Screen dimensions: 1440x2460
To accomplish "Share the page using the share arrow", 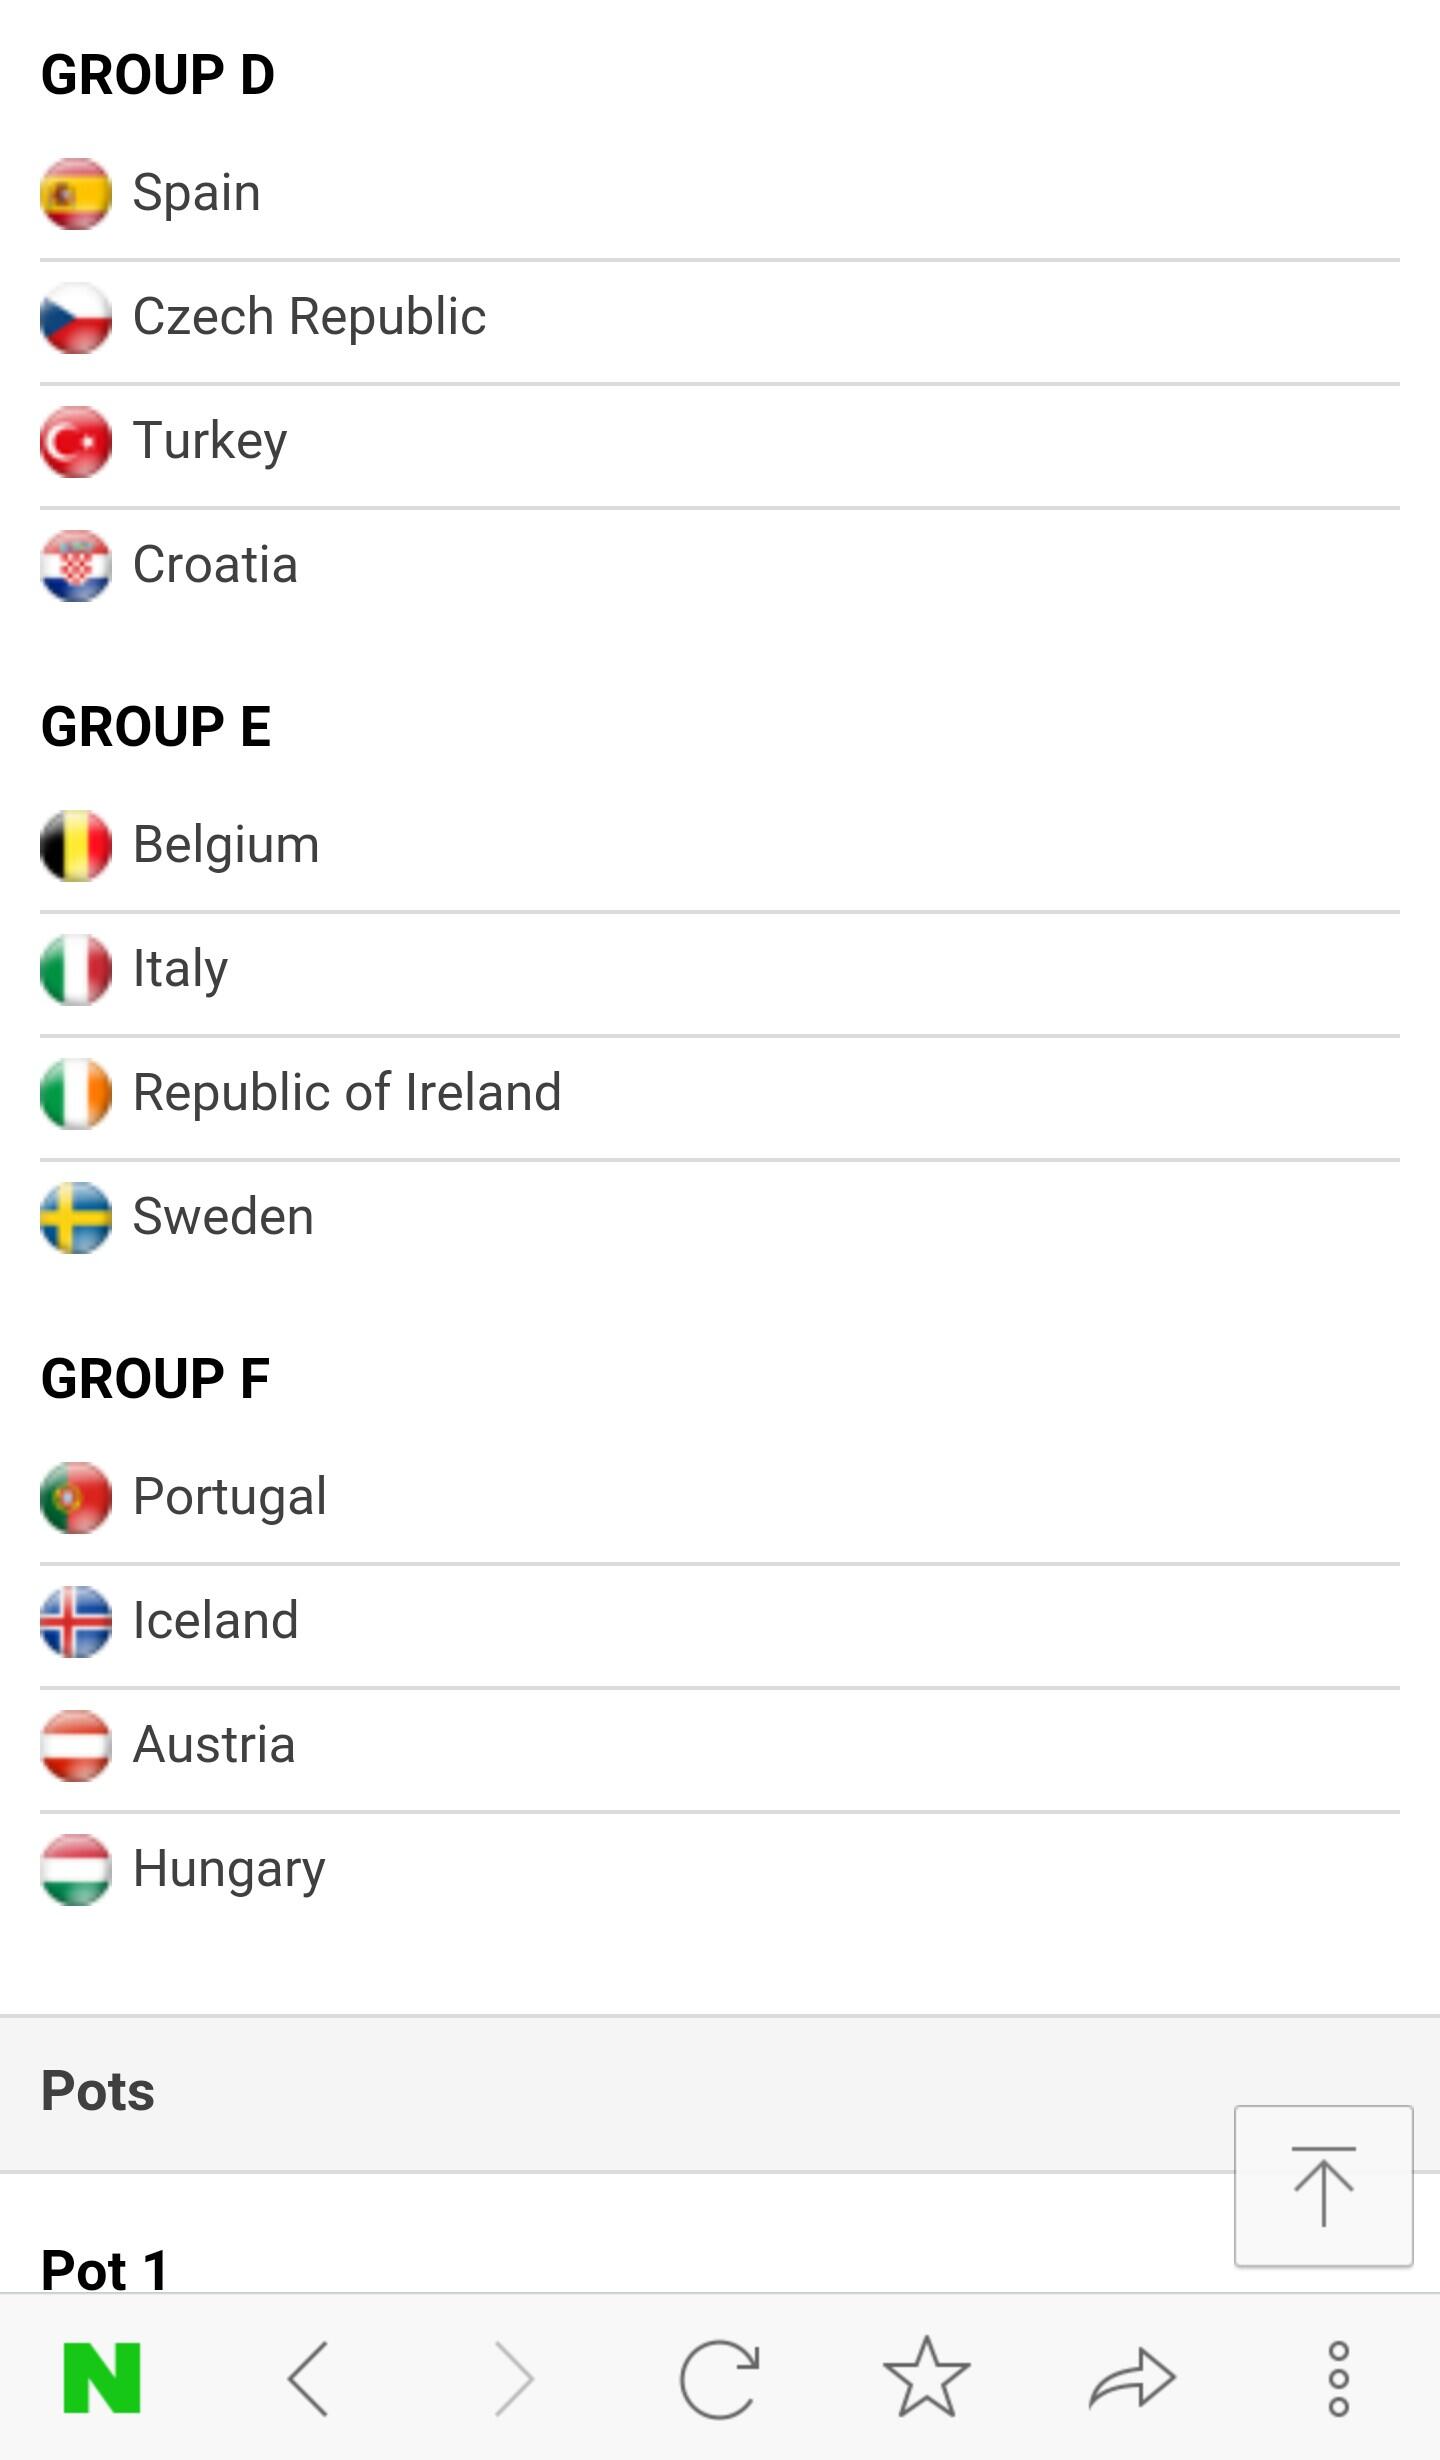I will tap(1132, 2378).
